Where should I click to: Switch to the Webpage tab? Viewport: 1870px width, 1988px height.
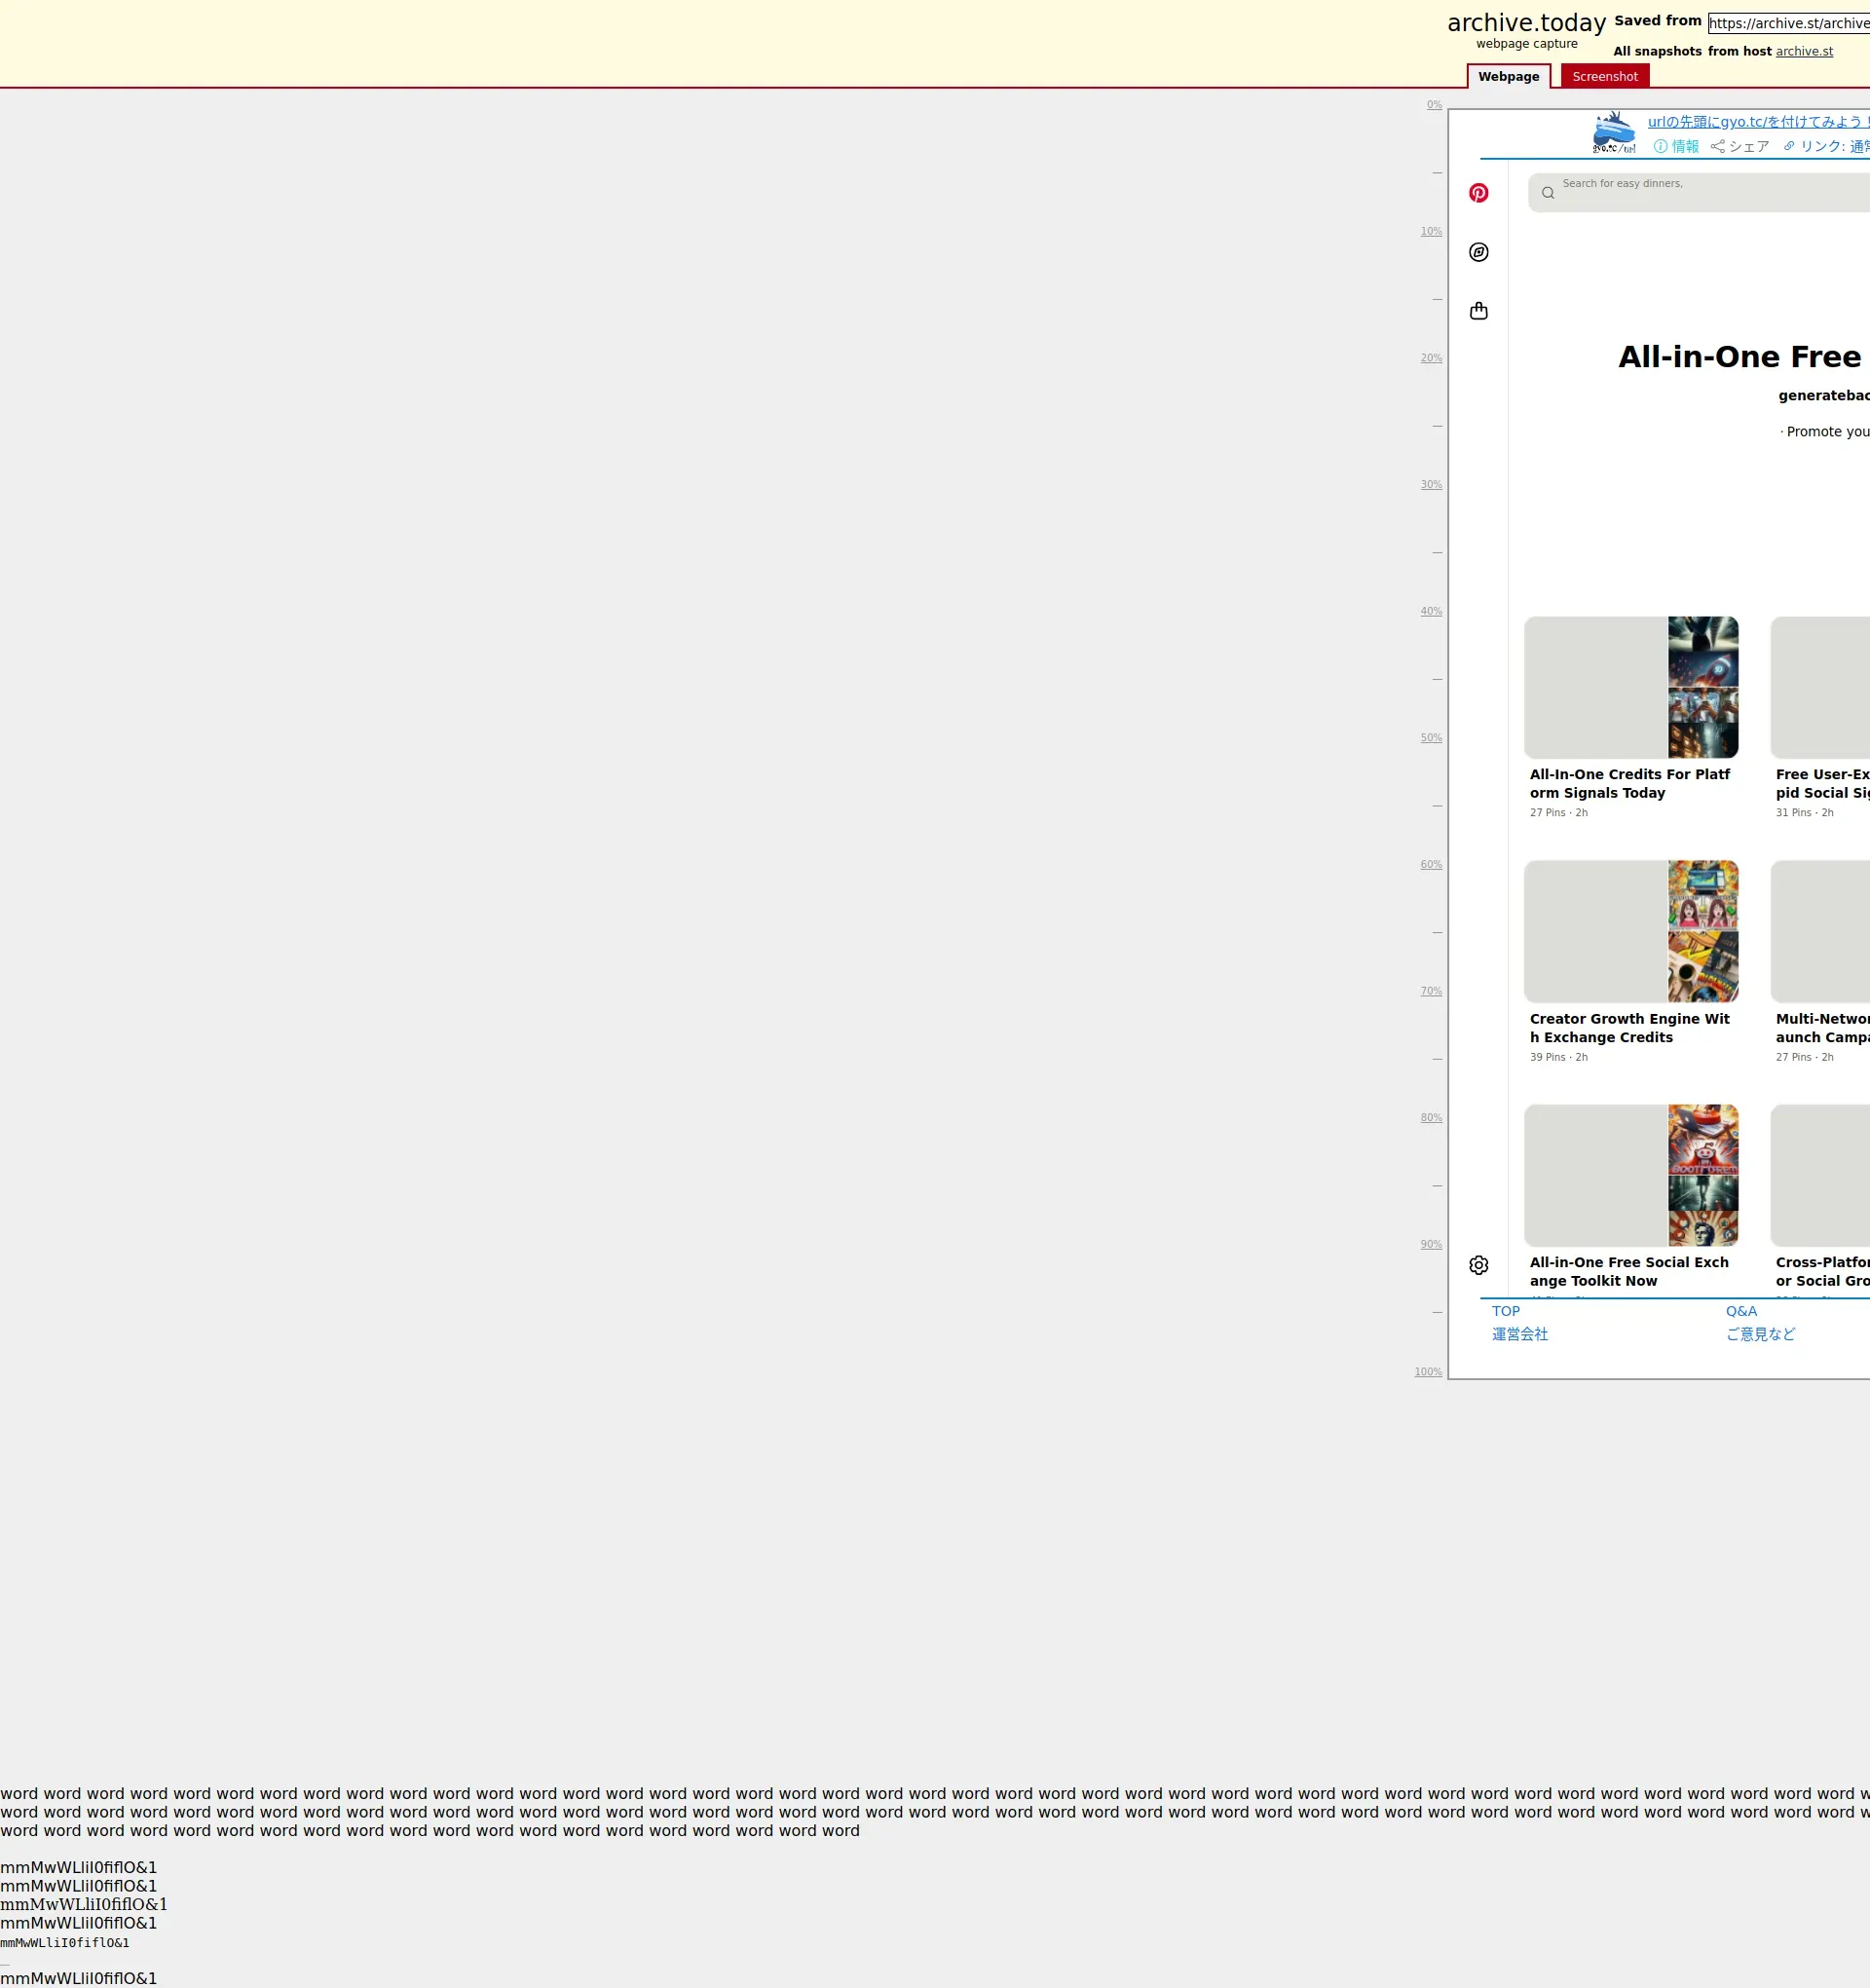pyautogui.click(x=1508, y=76)
